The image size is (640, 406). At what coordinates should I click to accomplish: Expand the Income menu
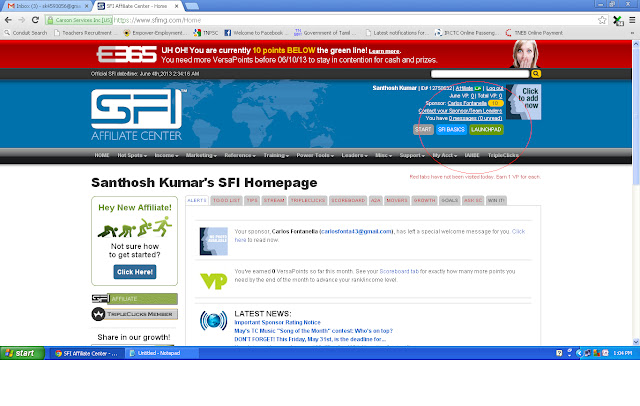pos(166,155)
